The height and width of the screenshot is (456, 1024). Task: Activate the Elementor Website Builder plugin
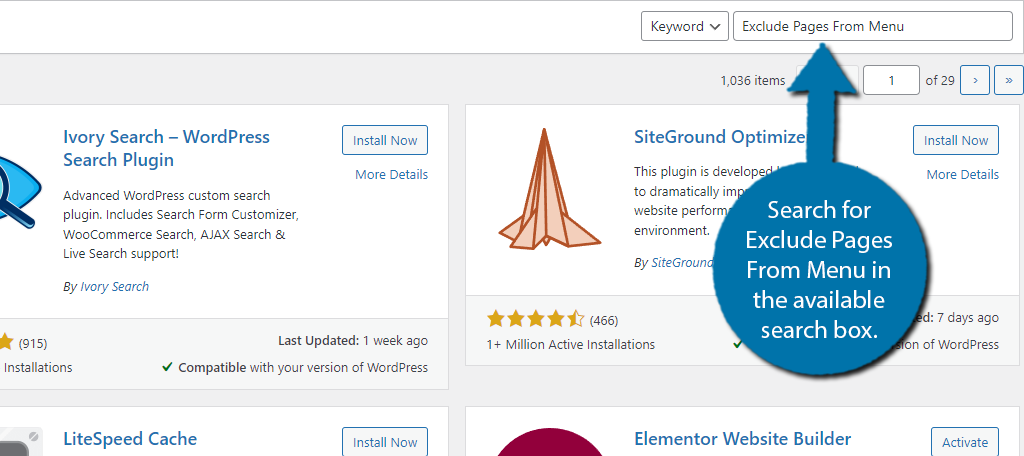965,442
